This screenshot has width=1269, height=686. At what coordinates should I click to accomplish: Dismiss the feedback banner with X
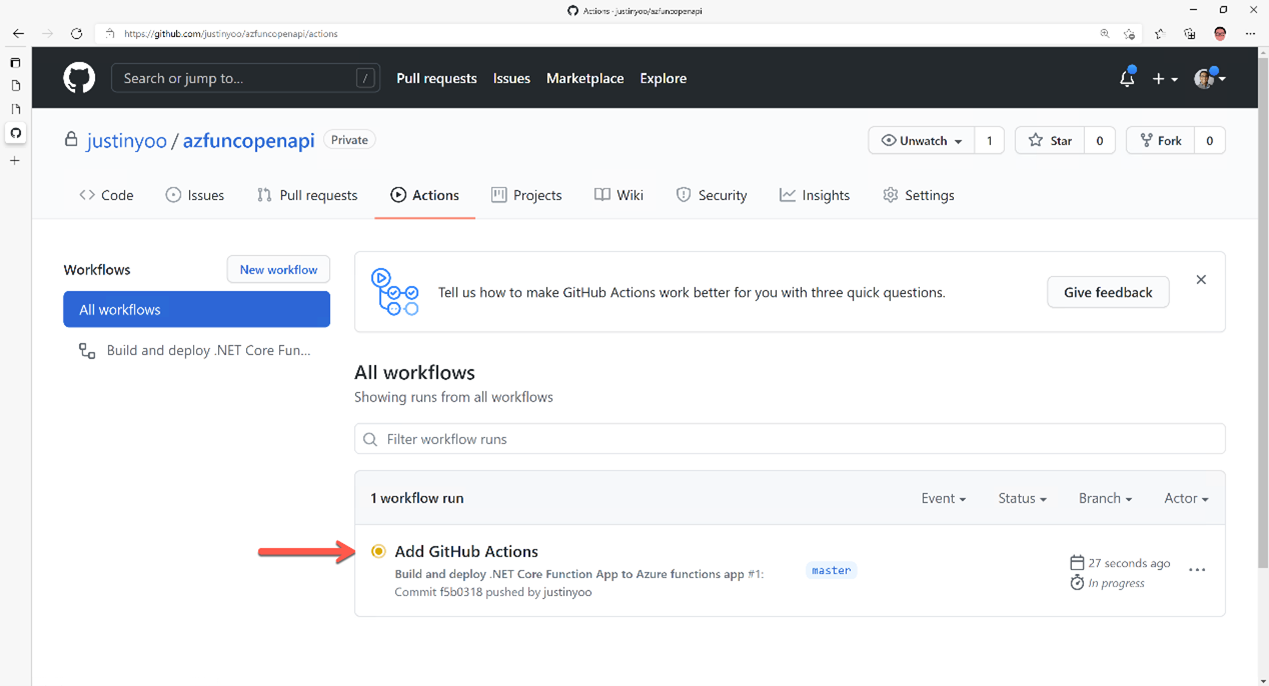click(1201, 280)
